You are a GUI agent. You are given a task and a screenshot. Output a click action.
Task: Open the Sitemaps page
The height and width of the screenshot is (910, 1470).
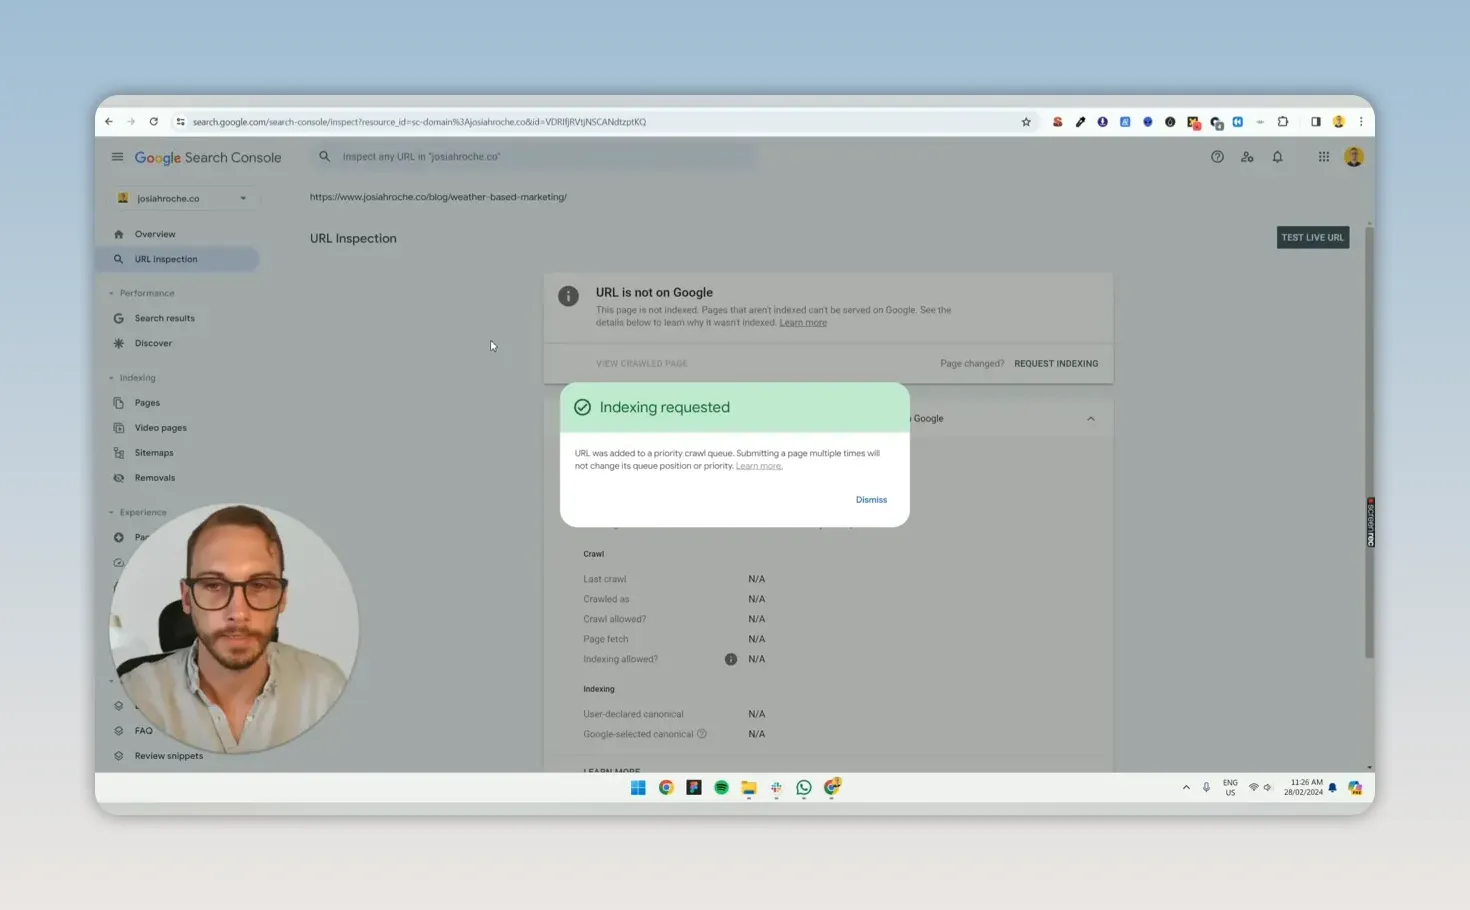click(154, 453)
